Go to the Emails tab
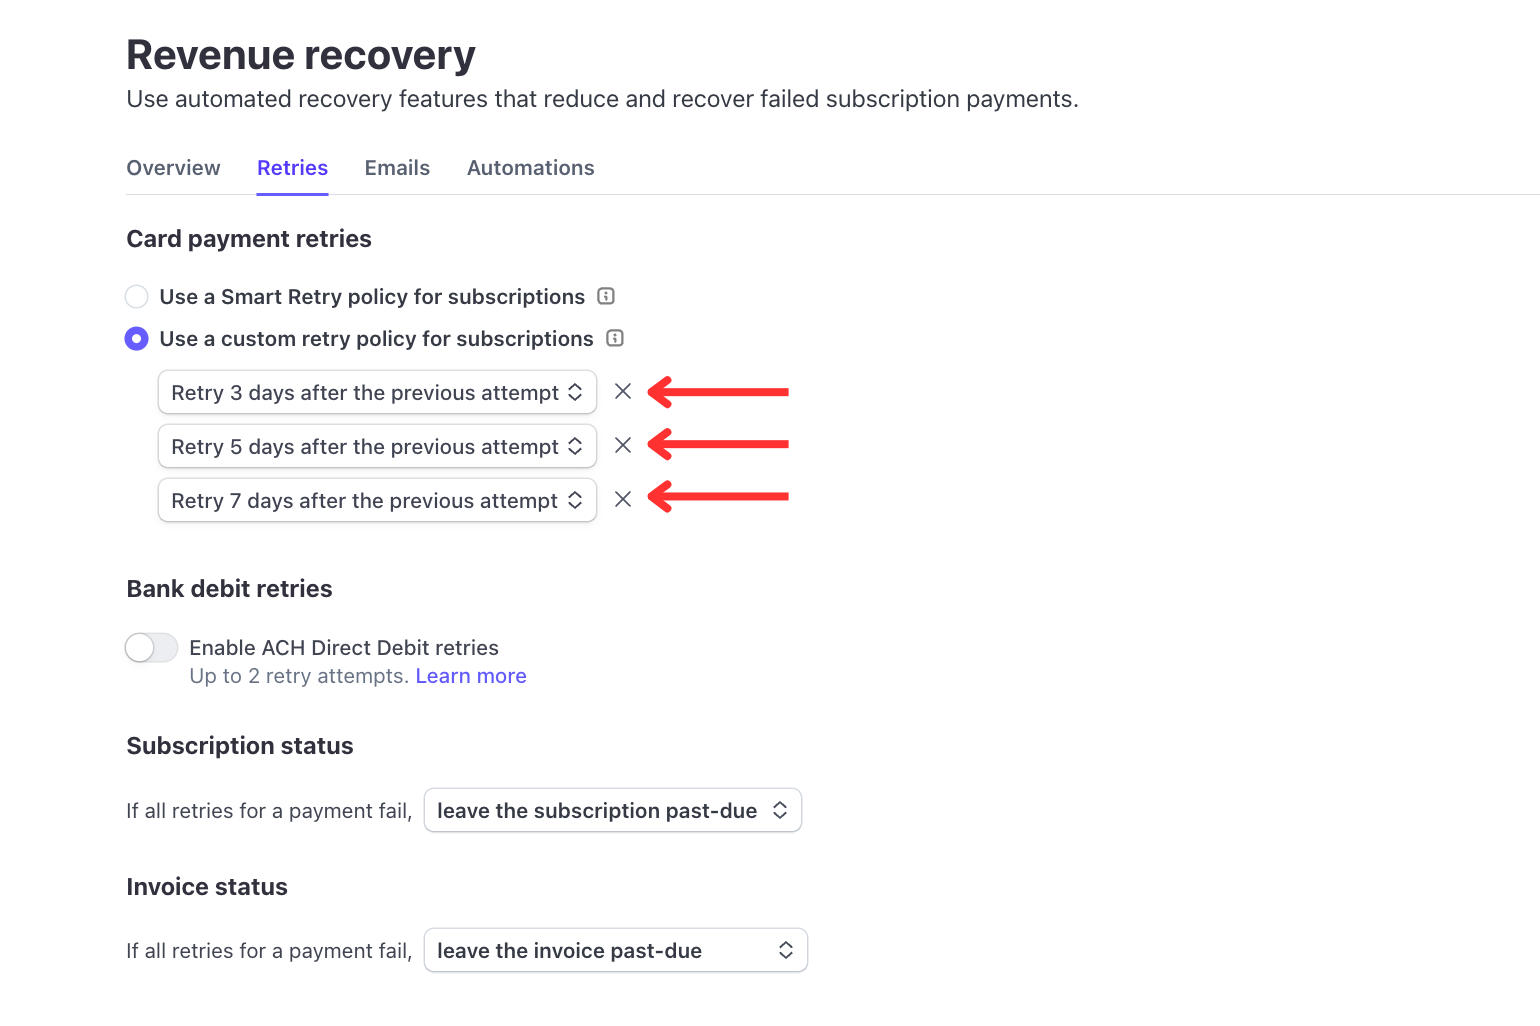 point(397,168)
